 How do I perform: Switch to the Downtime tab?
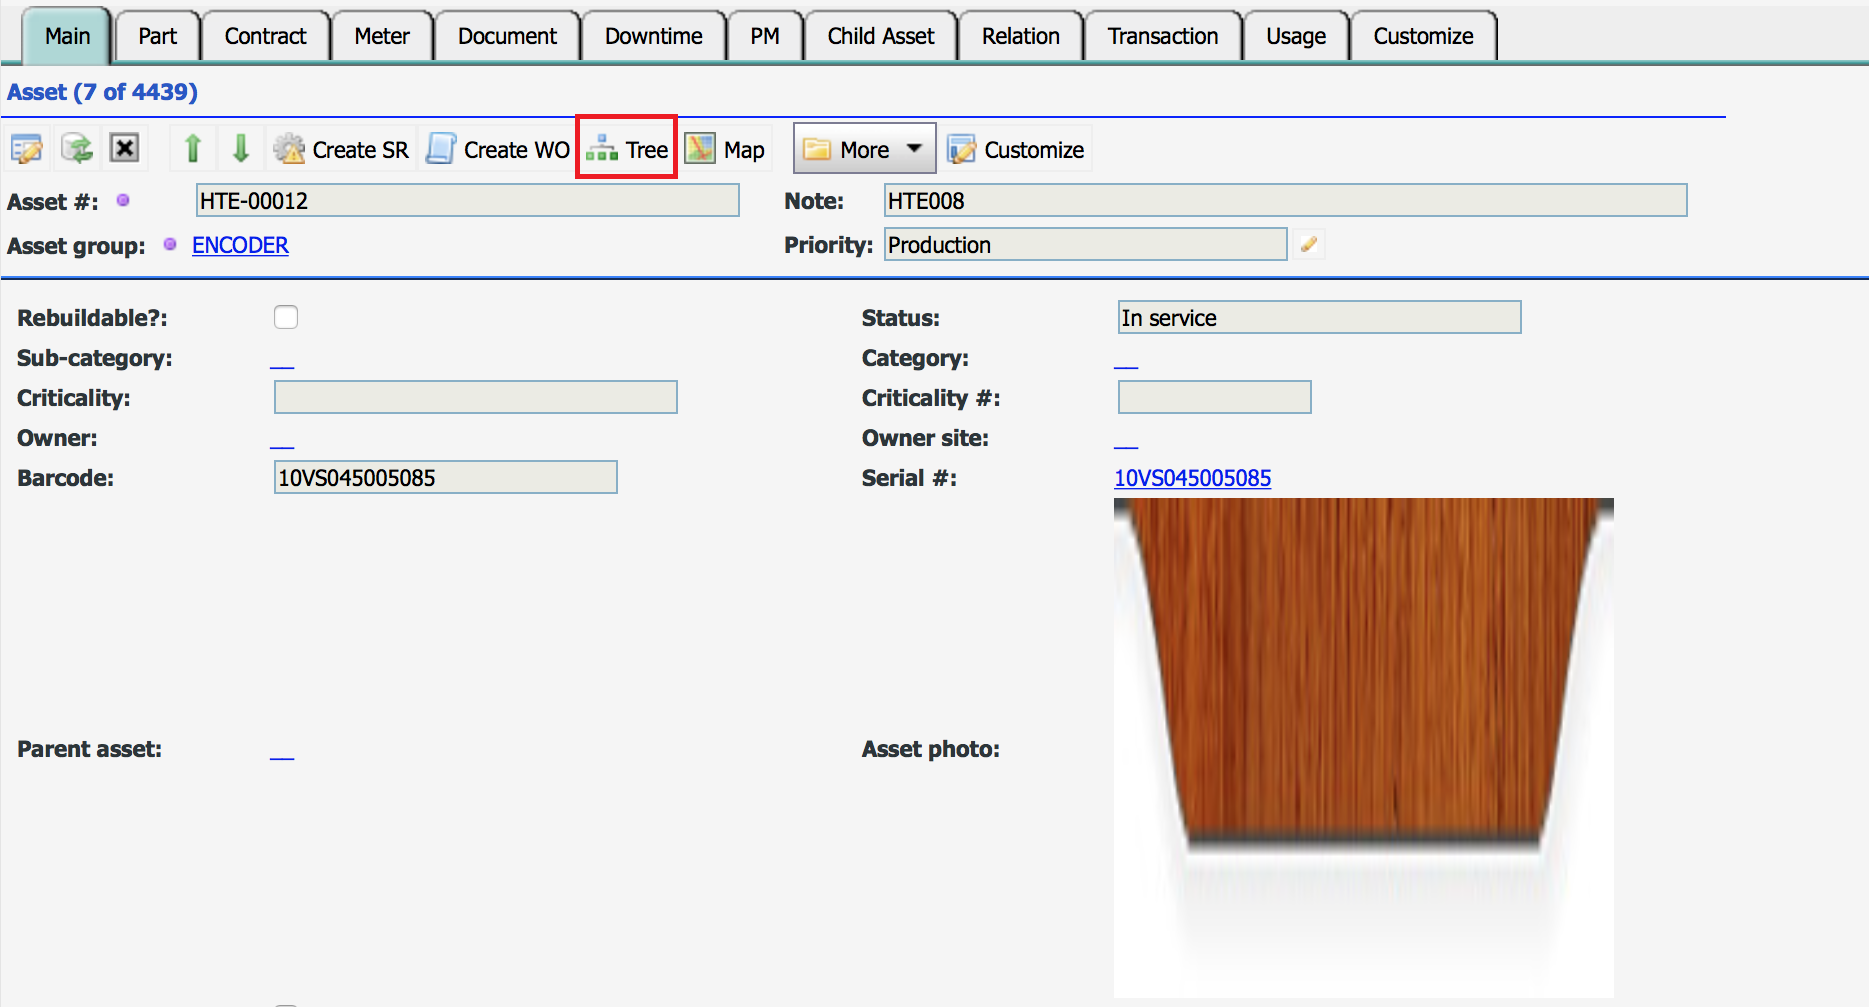[x=653, y=36]
